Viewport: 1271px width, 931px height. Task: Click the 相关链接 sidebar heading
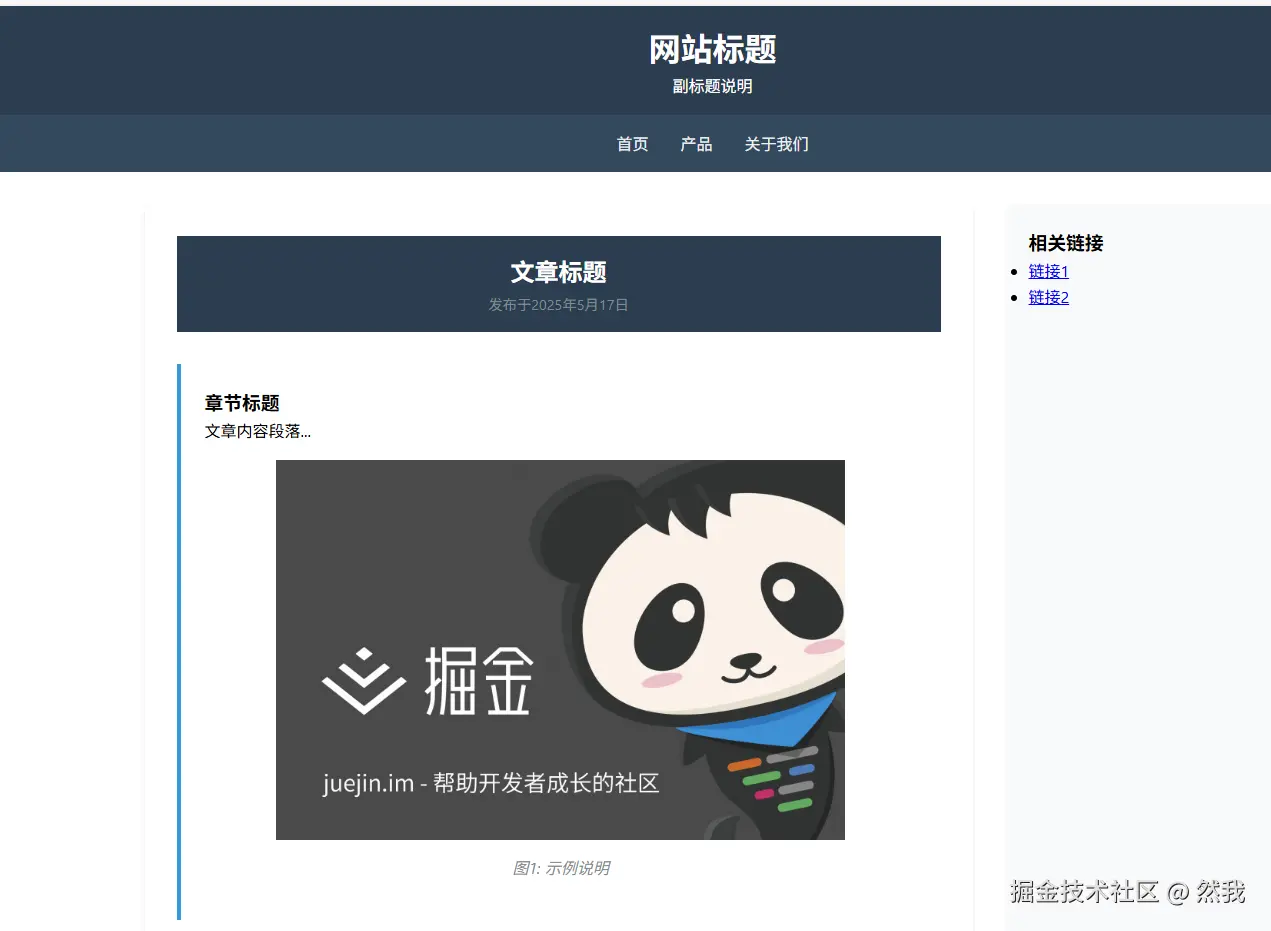[1066, 243]
